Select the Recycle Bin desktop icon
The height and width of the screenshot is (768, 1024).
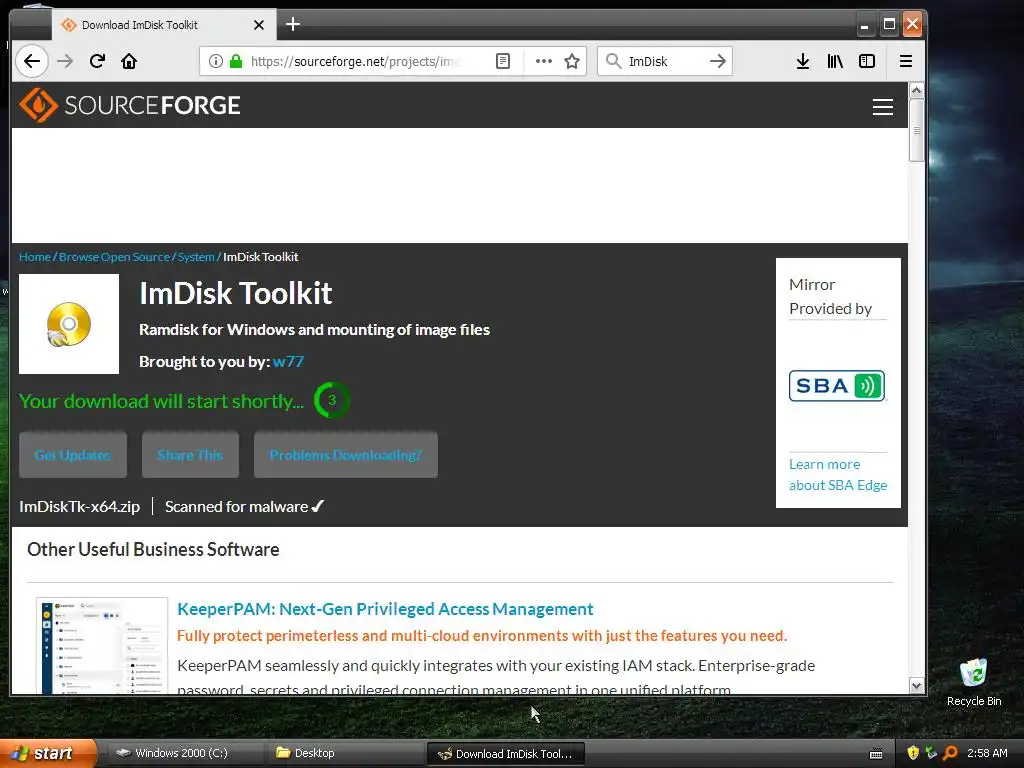pyautogui.click(x=974, y=682)
